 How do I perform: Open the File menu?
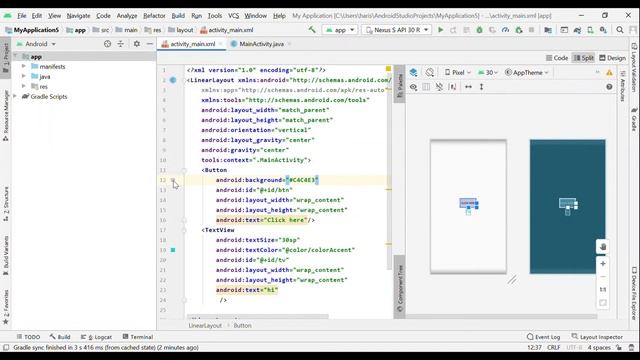[22, 16]
